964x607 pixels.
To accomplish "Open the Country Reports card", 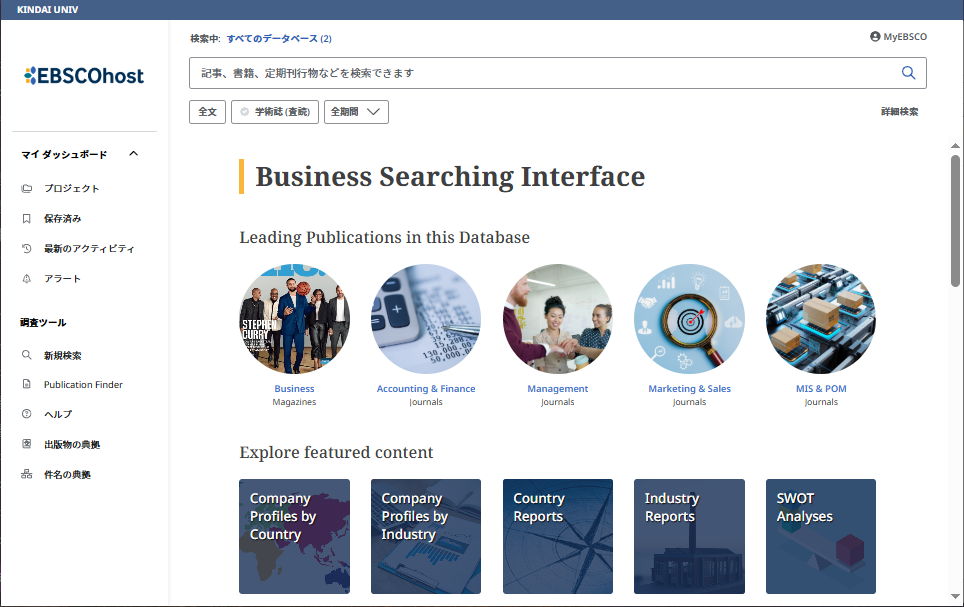I will coord(558,536).
